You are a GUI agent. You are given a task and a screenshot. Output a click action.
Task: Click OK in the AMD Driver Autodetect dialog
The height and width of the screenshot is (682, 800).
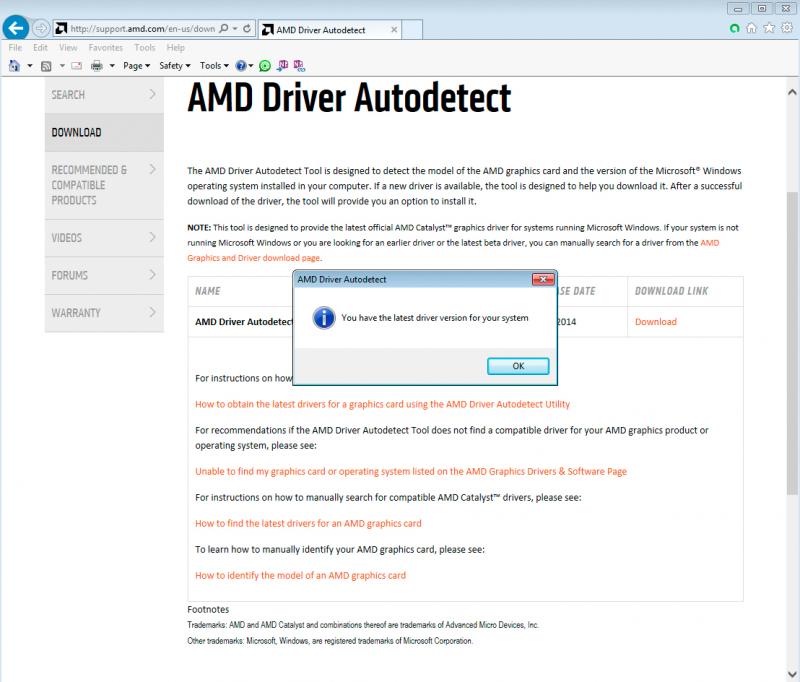(518, 366)
